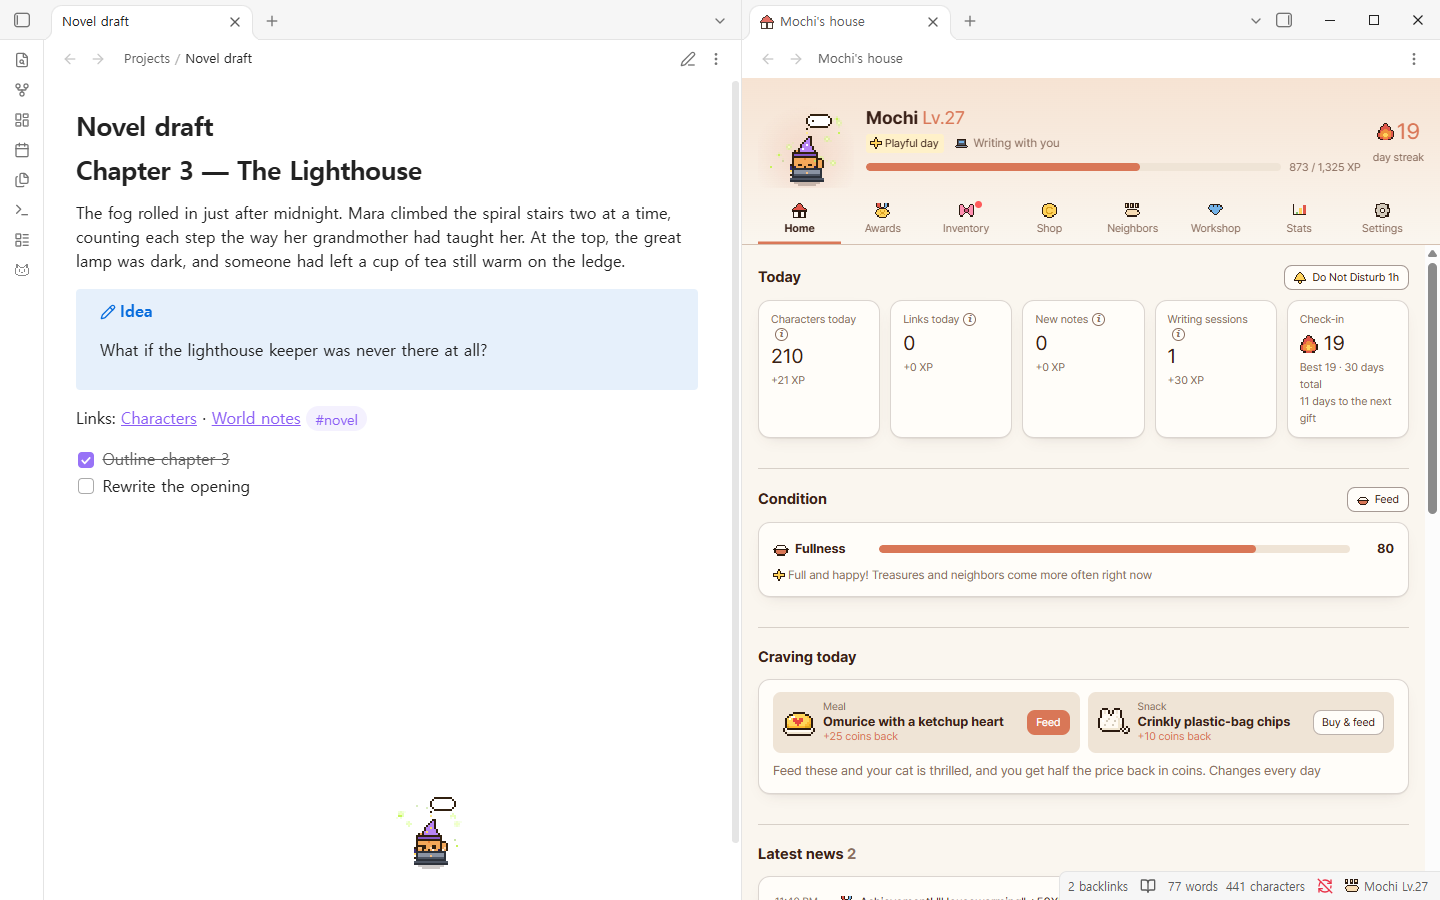Follow the World notes link

click(x=256, y=418)
